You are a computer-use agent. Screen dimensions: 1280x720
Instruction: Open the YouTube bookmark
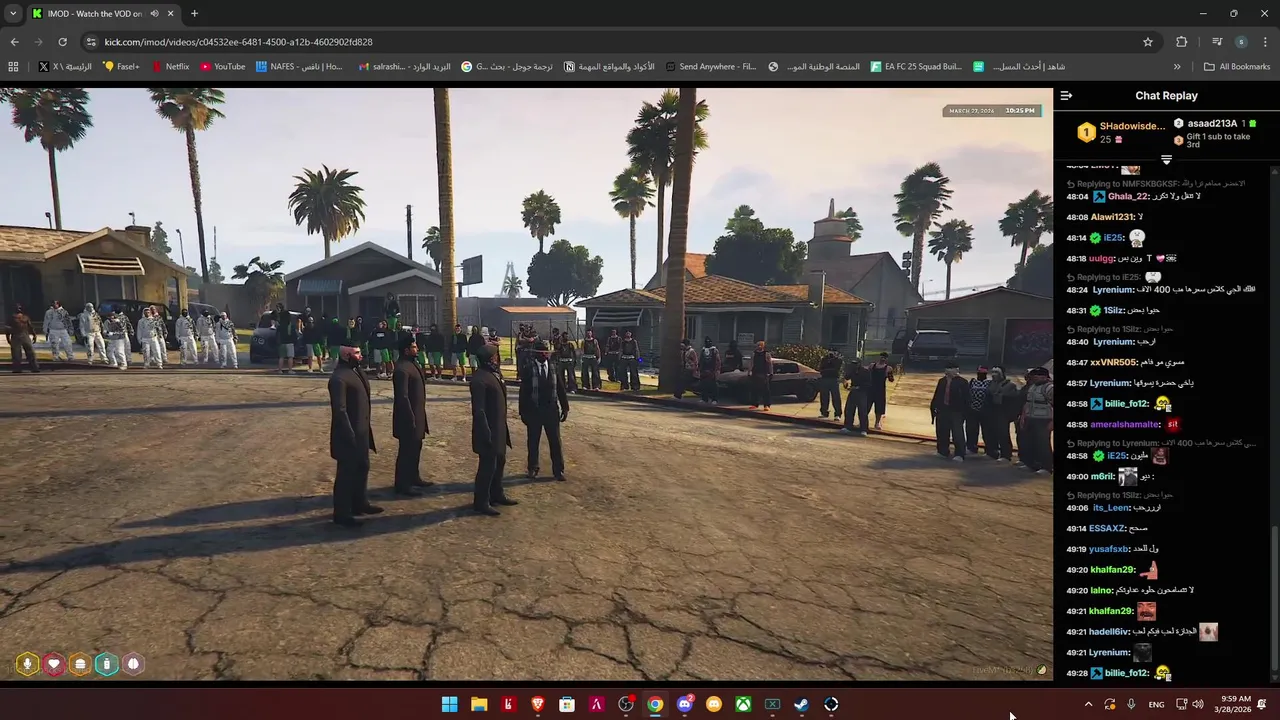point(222,67)
